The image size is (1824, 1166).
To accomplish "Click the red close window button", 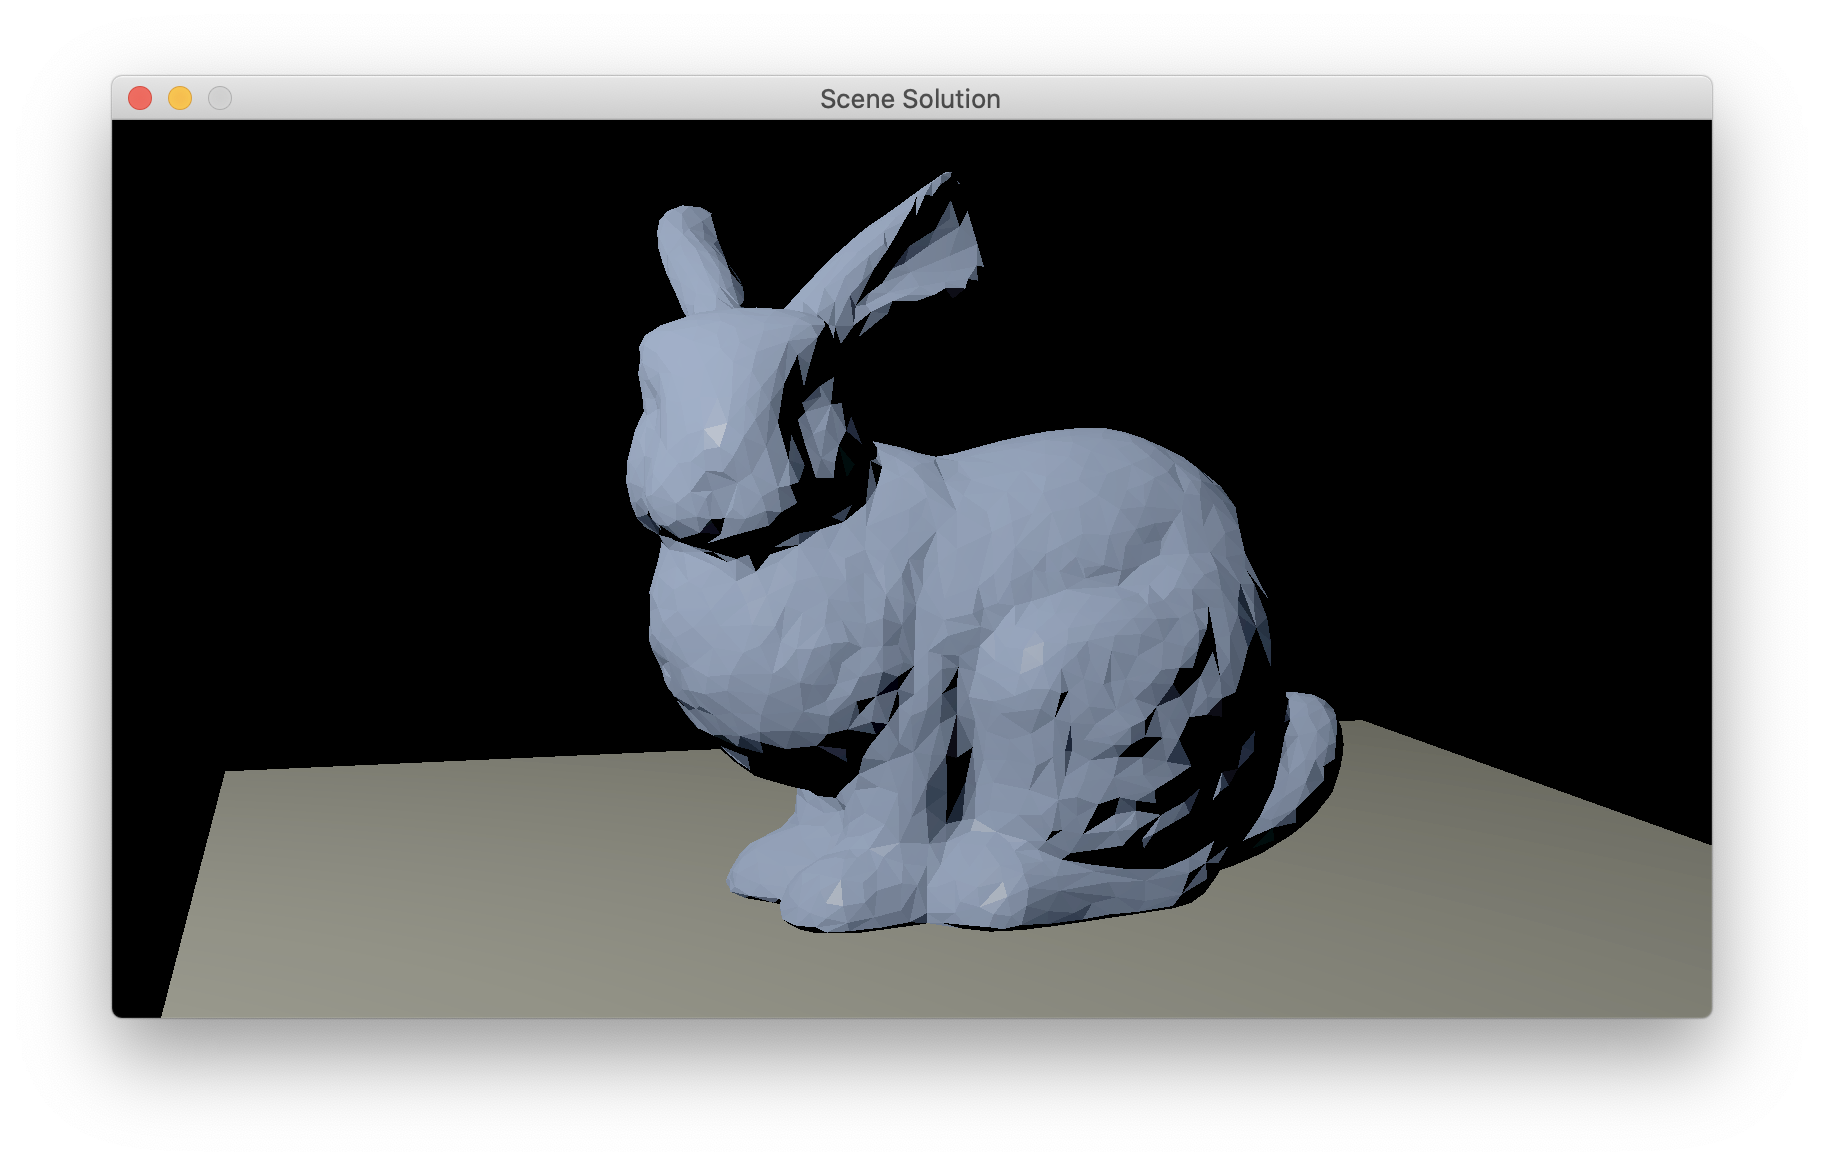I will tap(140, 98).
